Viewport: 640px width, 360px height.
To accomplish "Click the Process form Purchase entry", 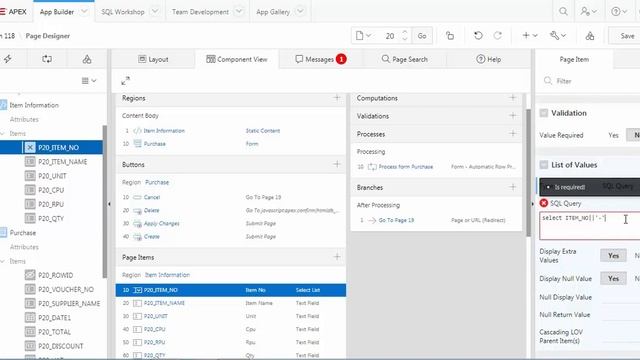I will point(405,167).
